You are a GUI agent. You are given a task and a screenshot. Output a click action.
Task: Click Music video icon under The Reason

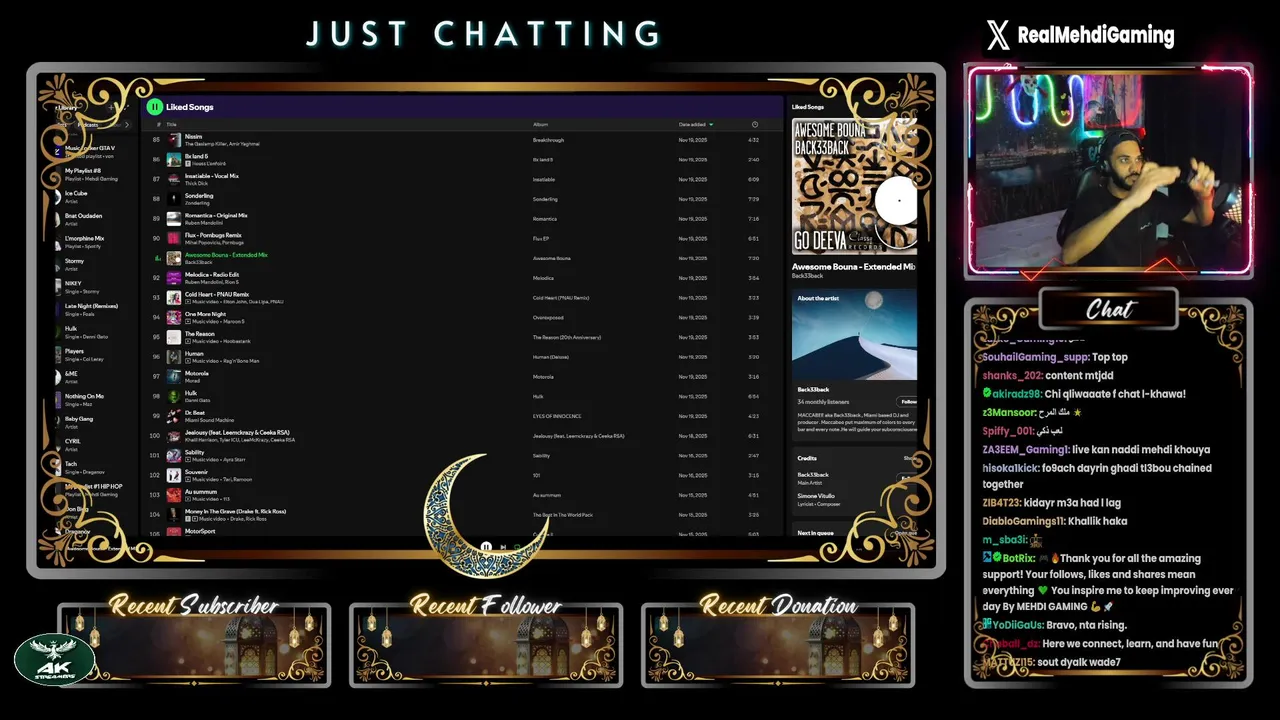(188, 341)
